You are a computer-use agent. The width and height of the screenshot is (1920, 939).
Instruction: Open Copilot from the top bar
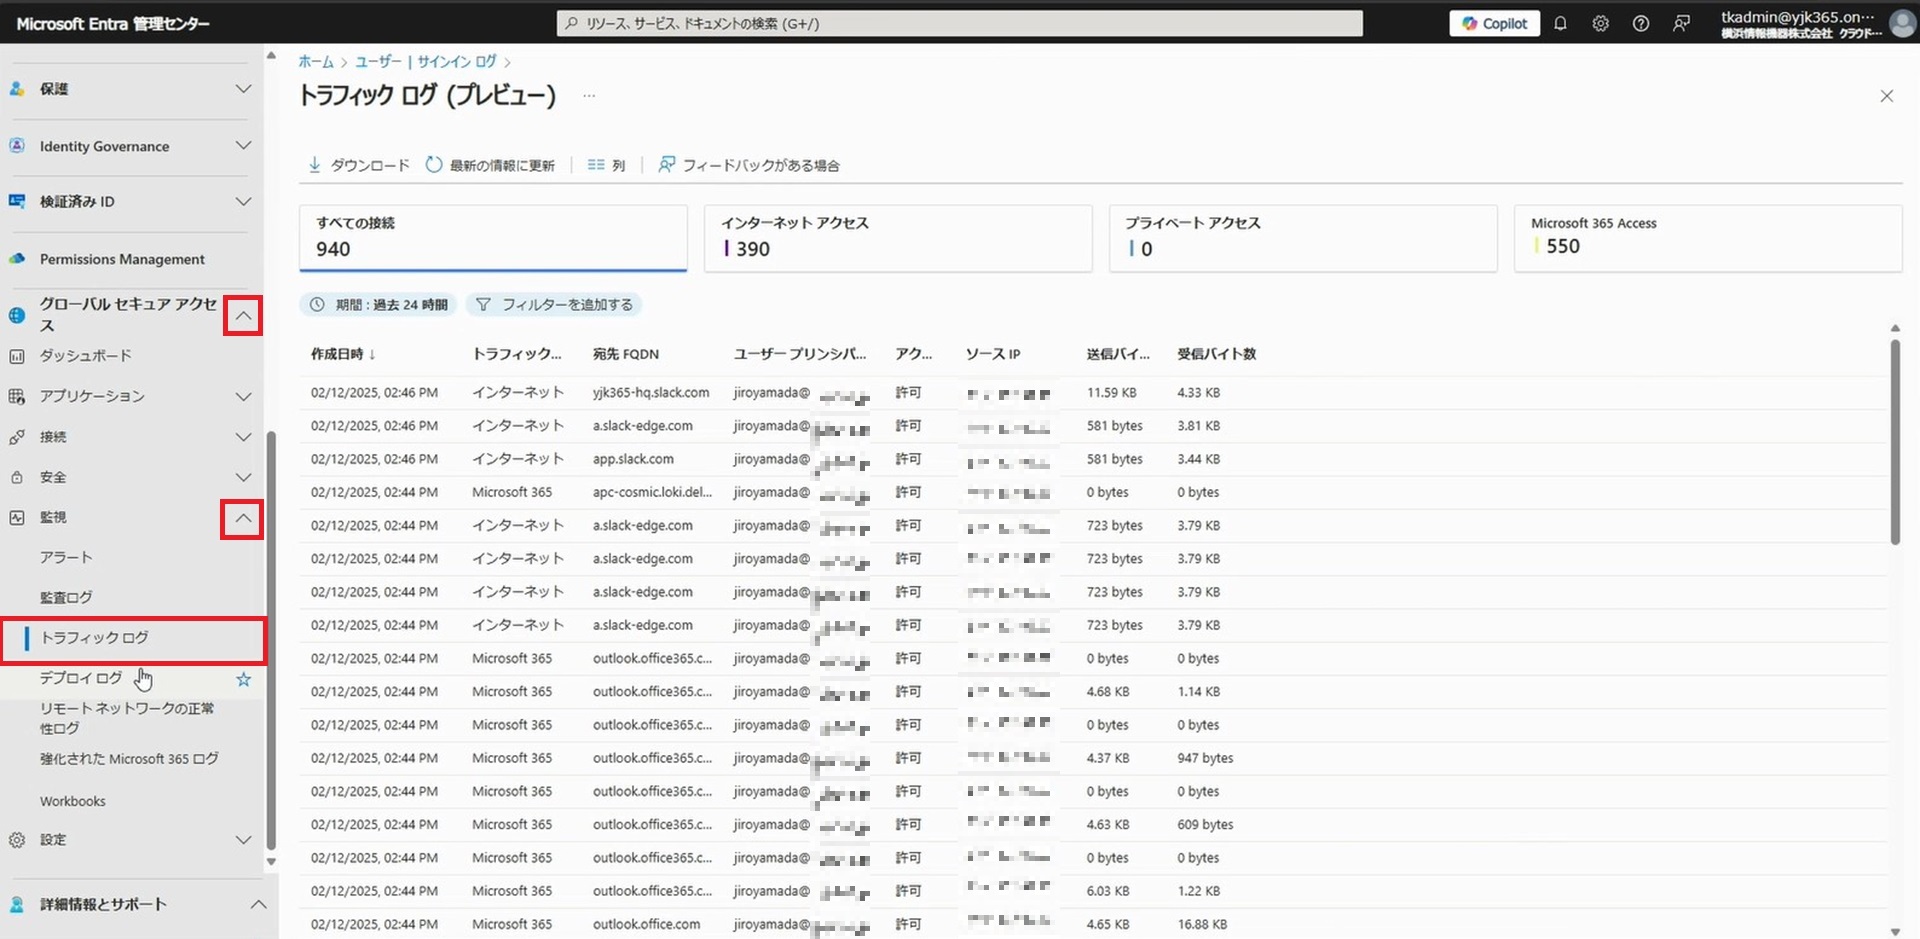pos(1494,23)
